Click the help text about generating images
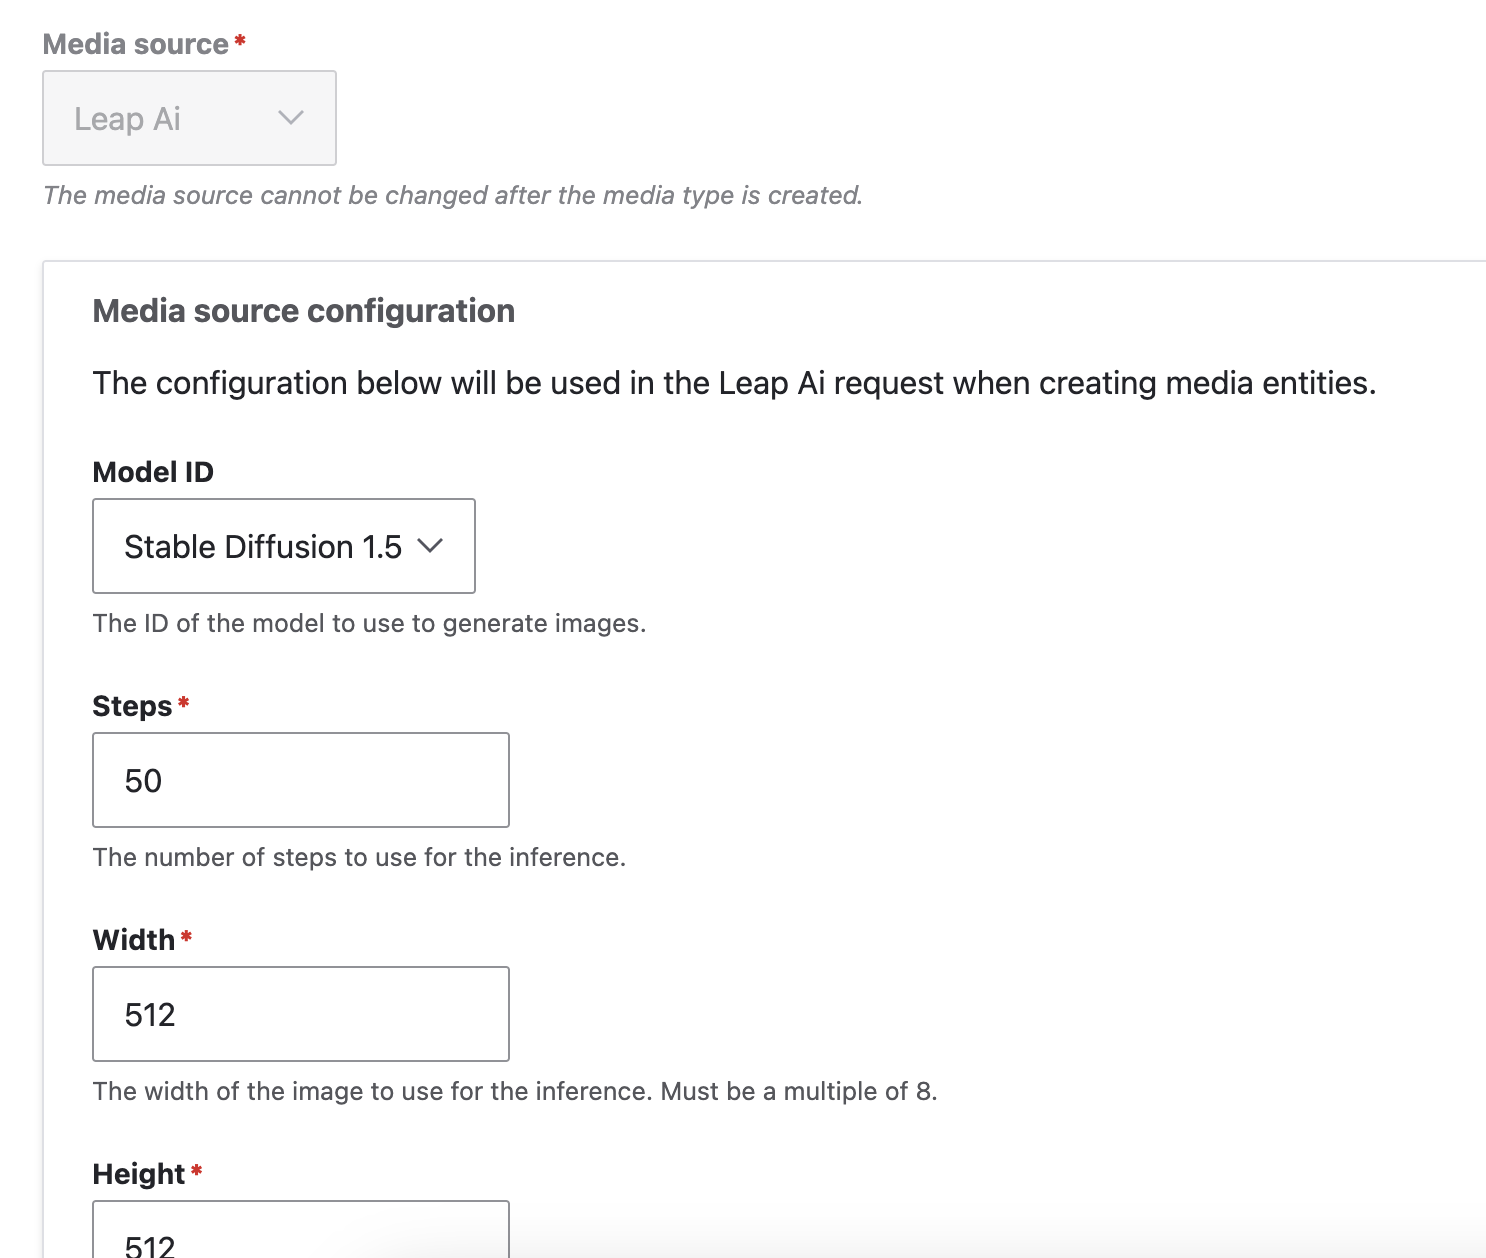The image size is (1486, 1258). pyautogui.click(x=369, y=622)
